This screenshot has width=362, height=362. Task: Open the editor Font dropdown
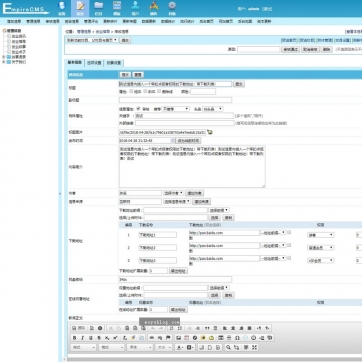(140, 347)
